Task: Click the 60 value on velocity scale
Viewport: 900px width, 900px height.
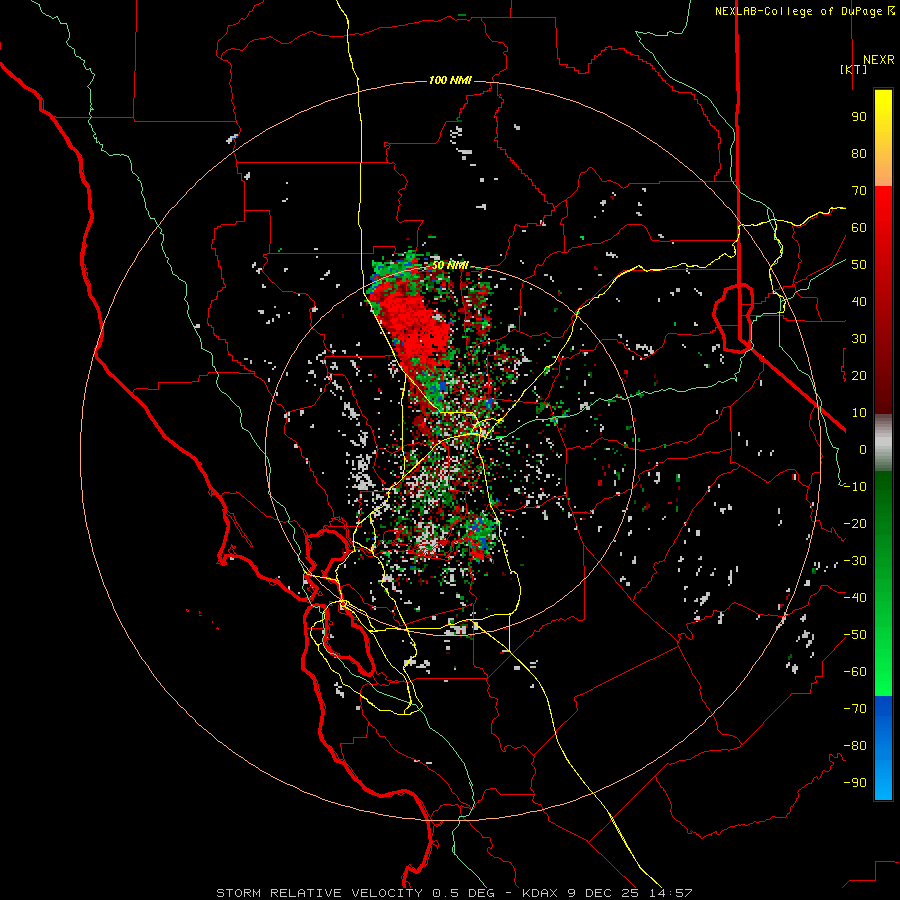Action: (x=859, y=228)
